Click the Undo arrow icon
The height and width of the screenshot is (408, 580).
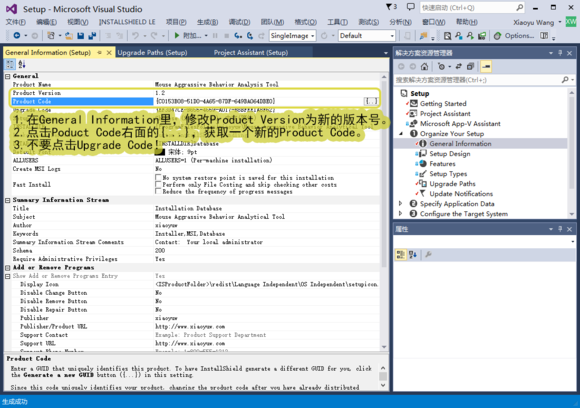coord(135,36)
